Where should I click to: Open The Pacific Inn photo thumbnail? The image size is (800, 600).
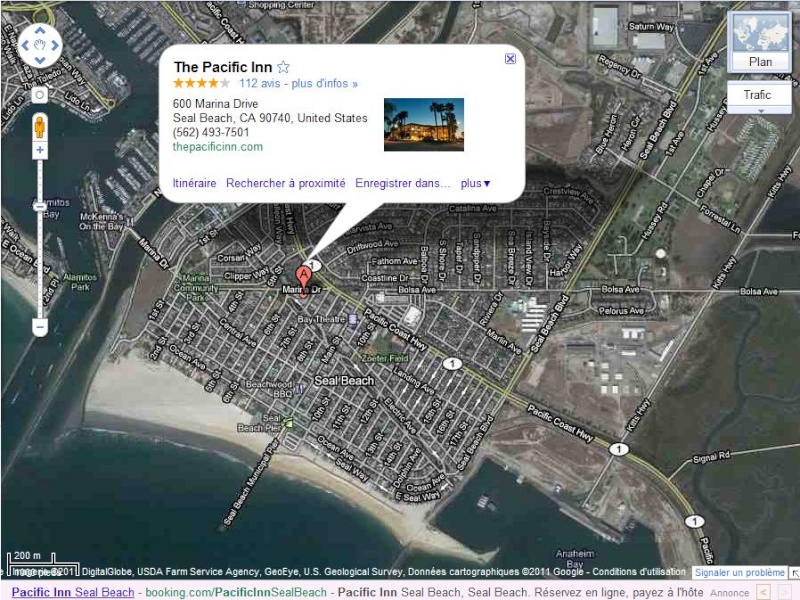[424, 124]
